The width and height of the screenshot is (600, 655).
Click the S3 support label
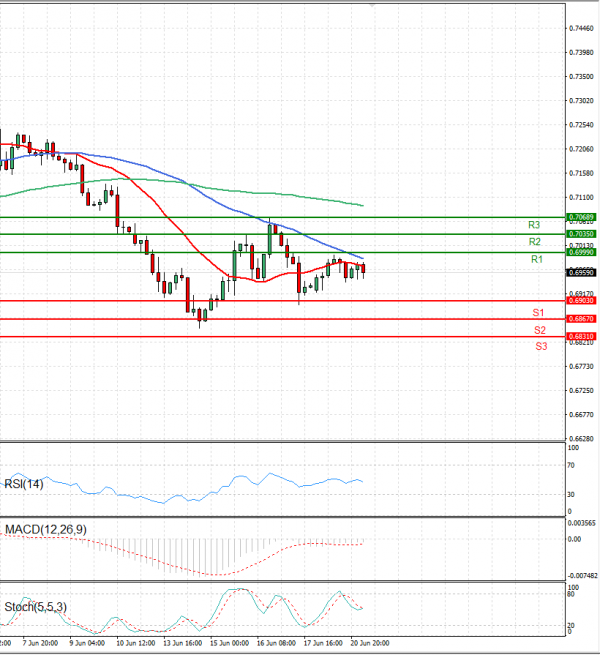[x=541, y=346]
